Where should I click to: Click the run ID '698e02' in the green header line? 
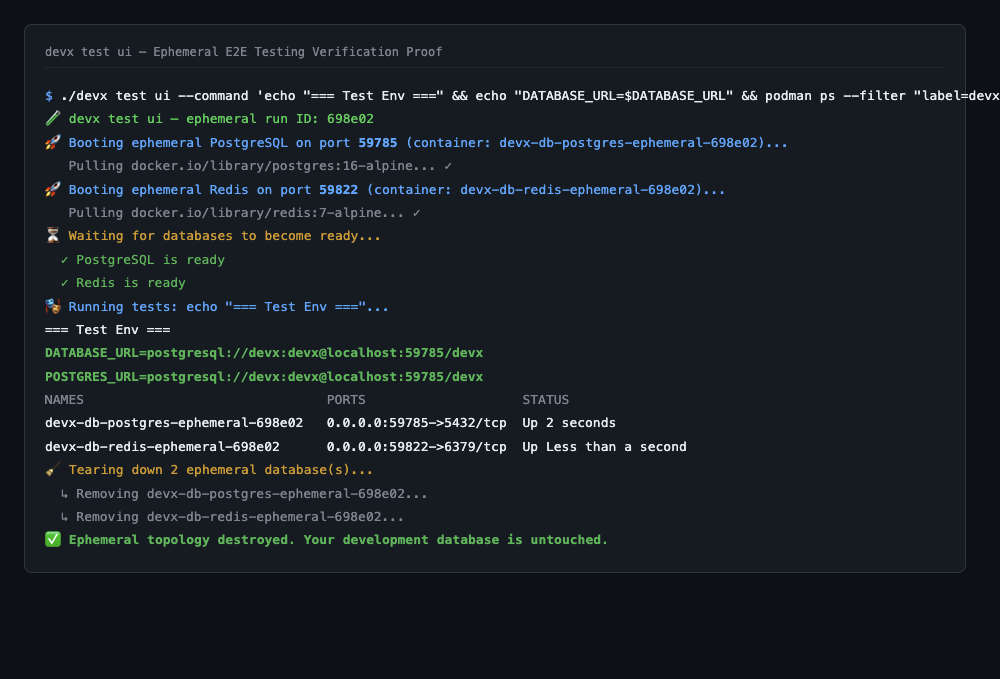[350, 119]
